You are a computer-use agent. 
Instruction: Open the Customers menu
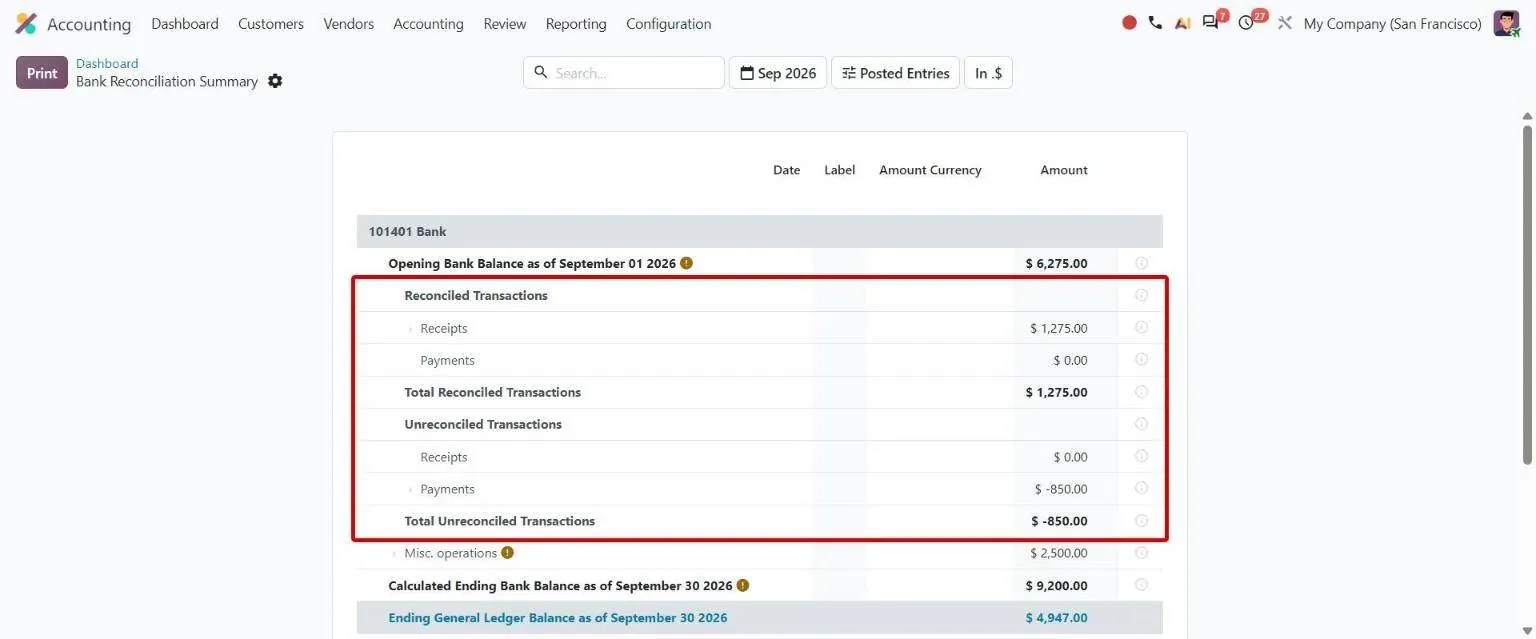pyautogui.click(x=271, y=24)
